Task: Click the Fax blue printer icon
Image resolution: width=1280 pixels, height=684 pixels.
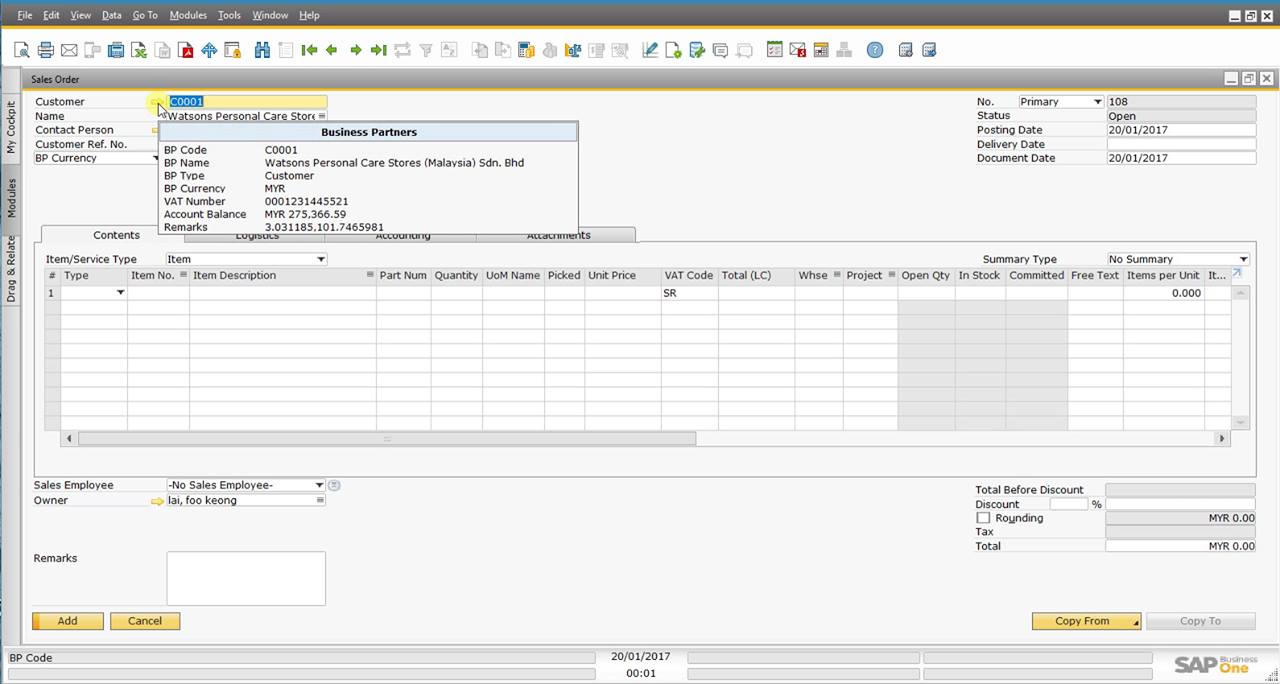Action: click(x=116, y=50)
